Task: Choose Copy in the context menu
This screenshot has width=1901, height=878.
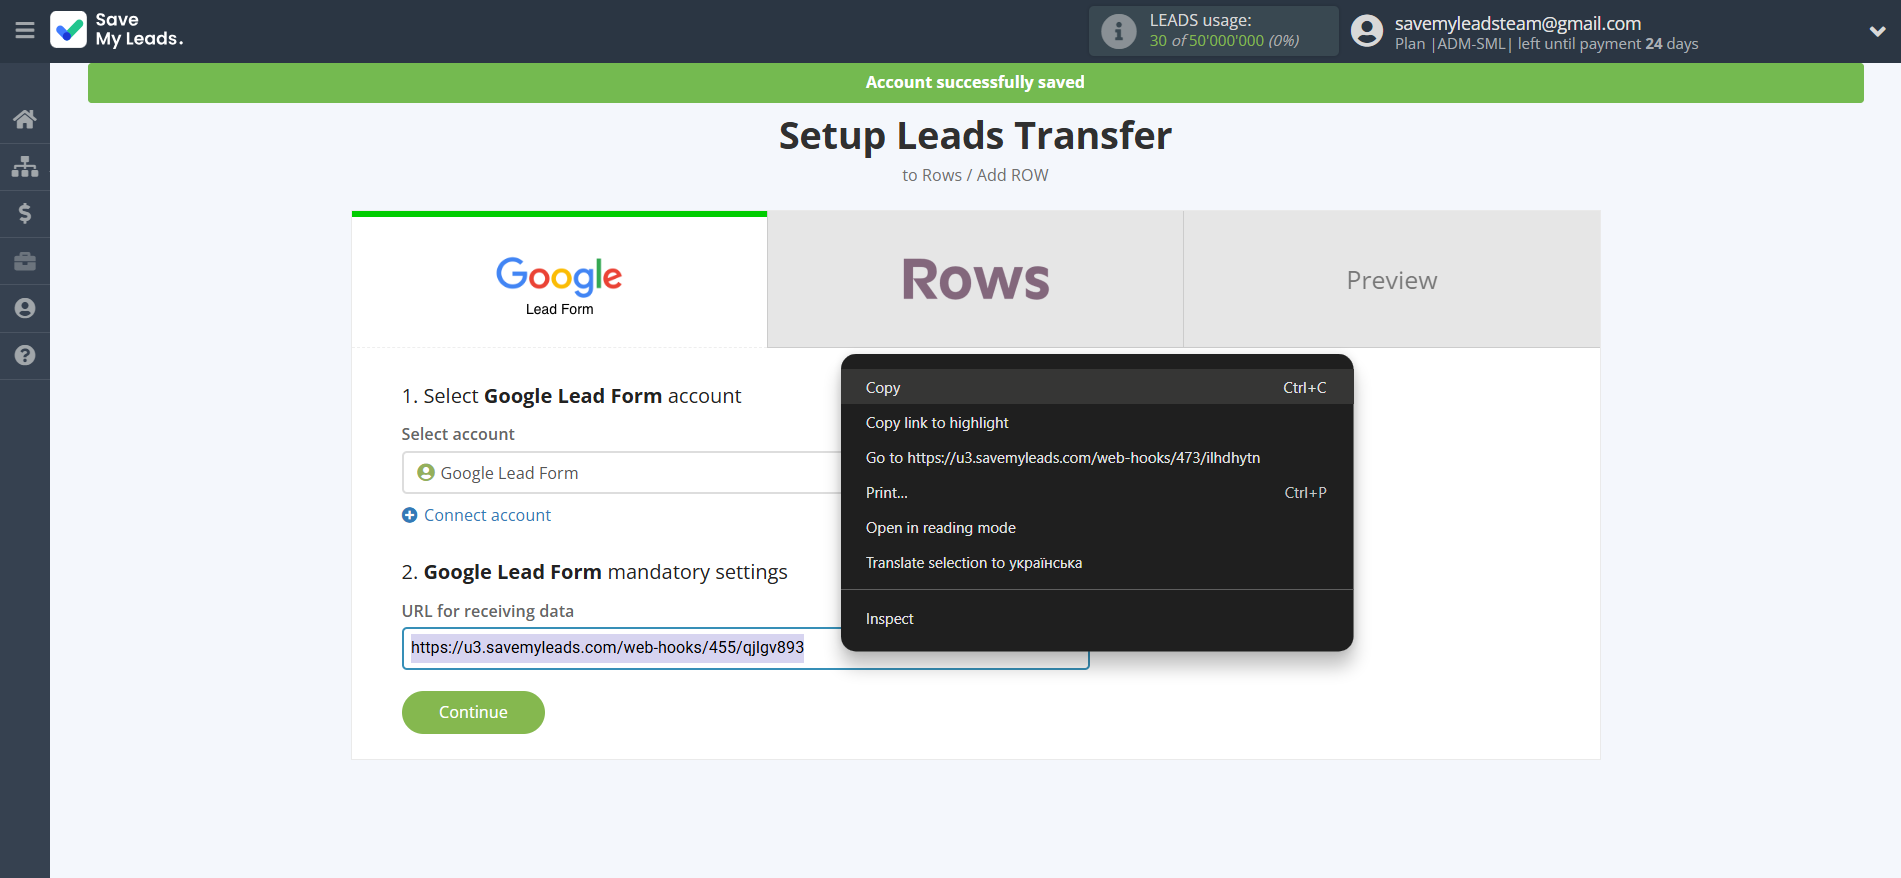Action: pyautogui.click(x=1096, y=387)
